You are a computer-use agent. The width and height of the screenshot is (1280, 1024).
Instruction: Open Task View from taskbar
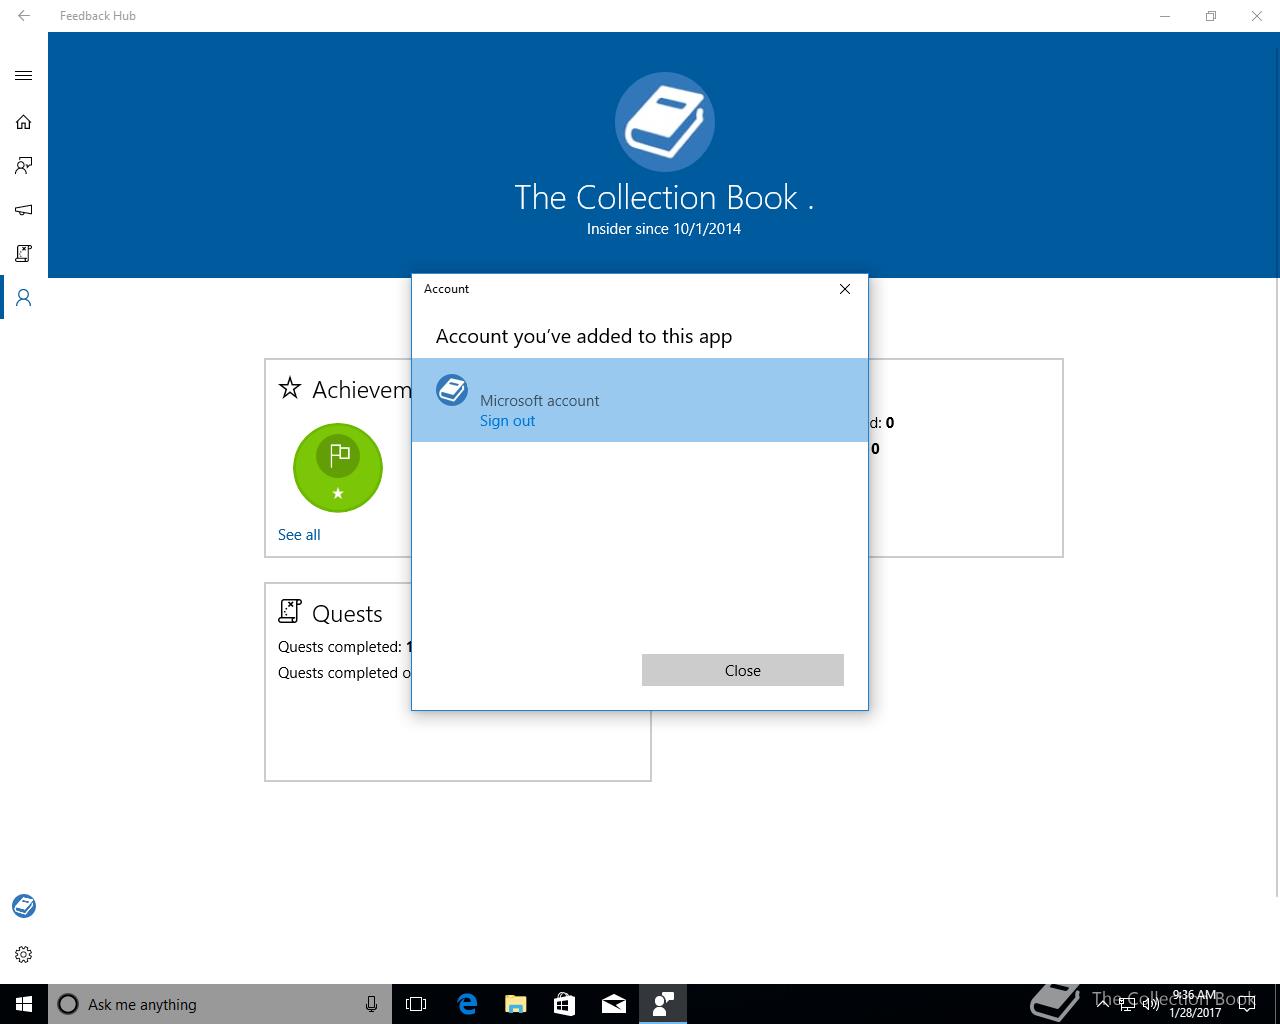(x=416, y=1004)
